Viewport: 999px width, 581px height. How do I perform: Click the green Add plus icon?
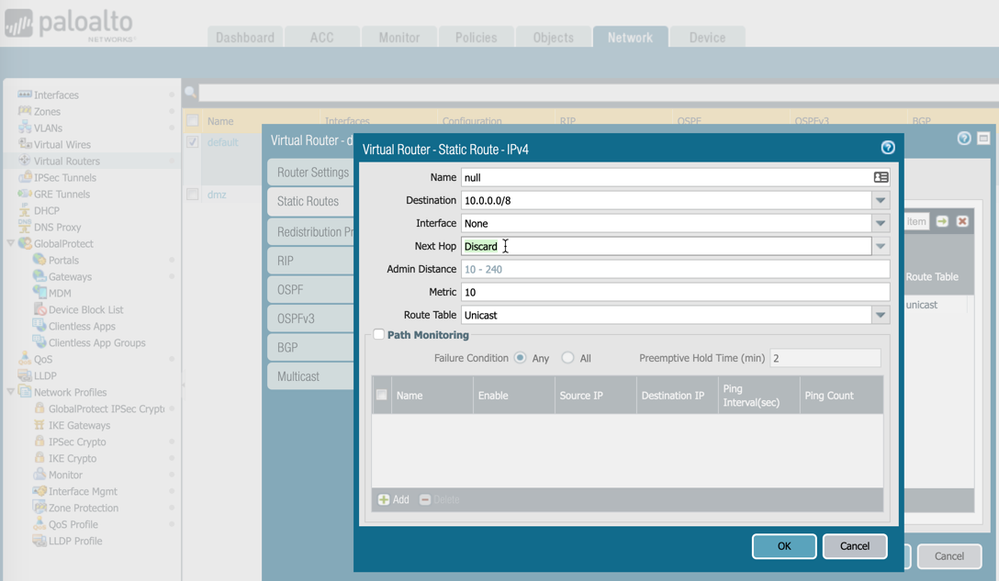pyautogui.click(x=384, y=499)
